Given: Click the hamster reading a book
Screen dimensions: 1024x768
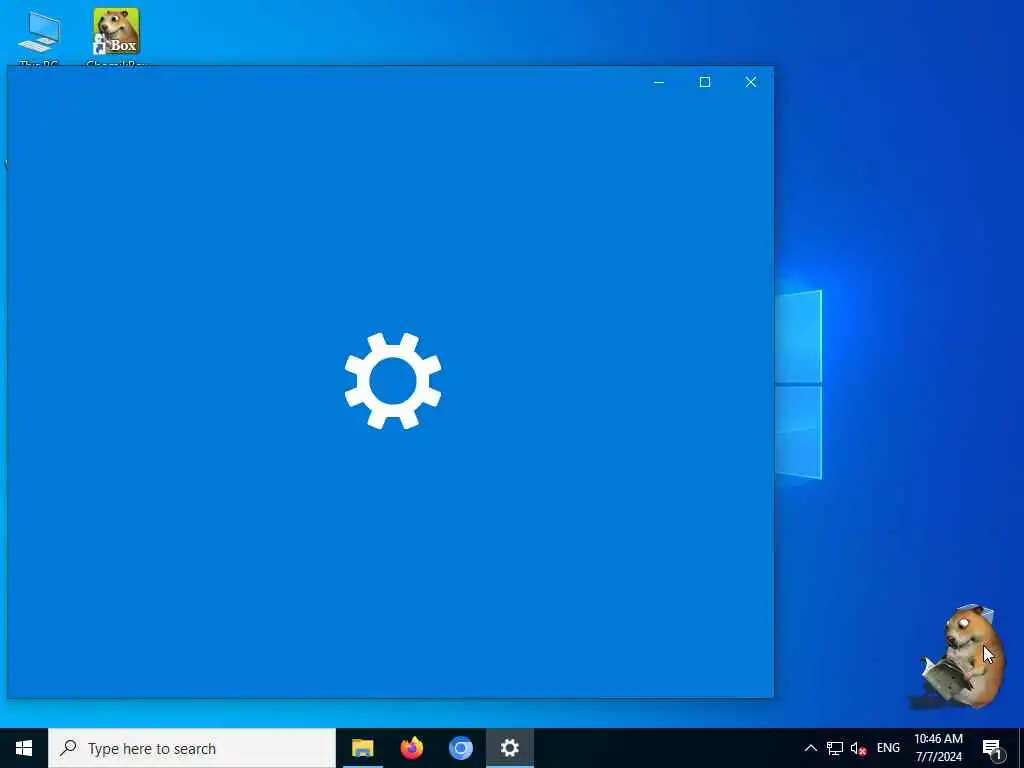Looking at the screenshot, I should [956, 657].
